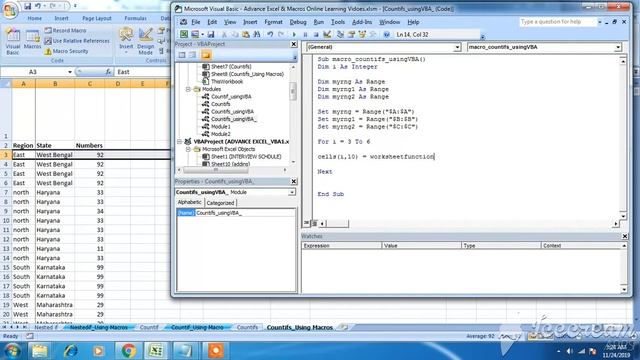Switch to NestedIf_Using Macros sheet tab
The width and height of the screenshot is (640, 360).
[x=99, y=327]
